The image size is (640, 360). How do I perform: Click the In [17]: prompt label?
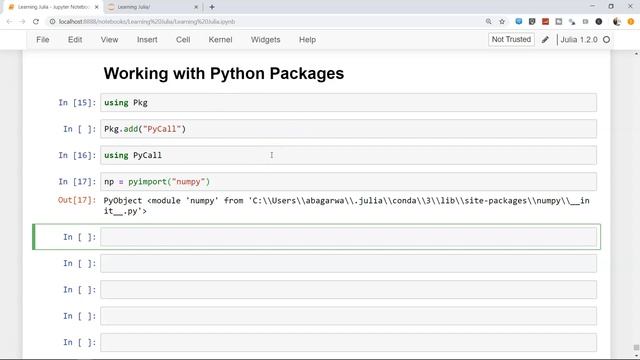click(x=77, y=182)
